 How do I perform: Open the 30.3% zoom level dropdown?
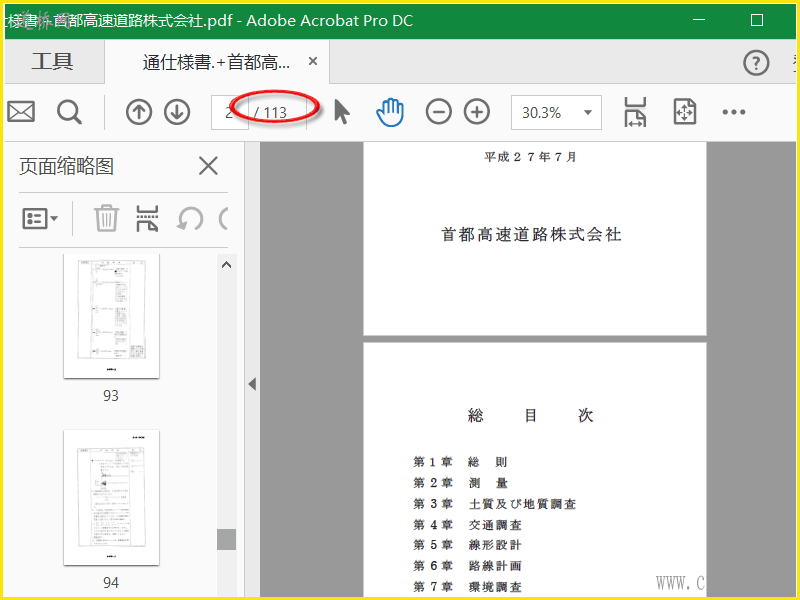[x=556, y=112]
